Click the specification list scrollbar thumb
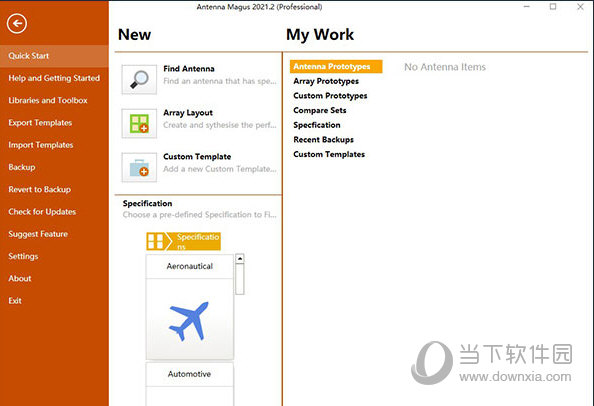This screenshot has width=594, height=406. tap(239, 279)
